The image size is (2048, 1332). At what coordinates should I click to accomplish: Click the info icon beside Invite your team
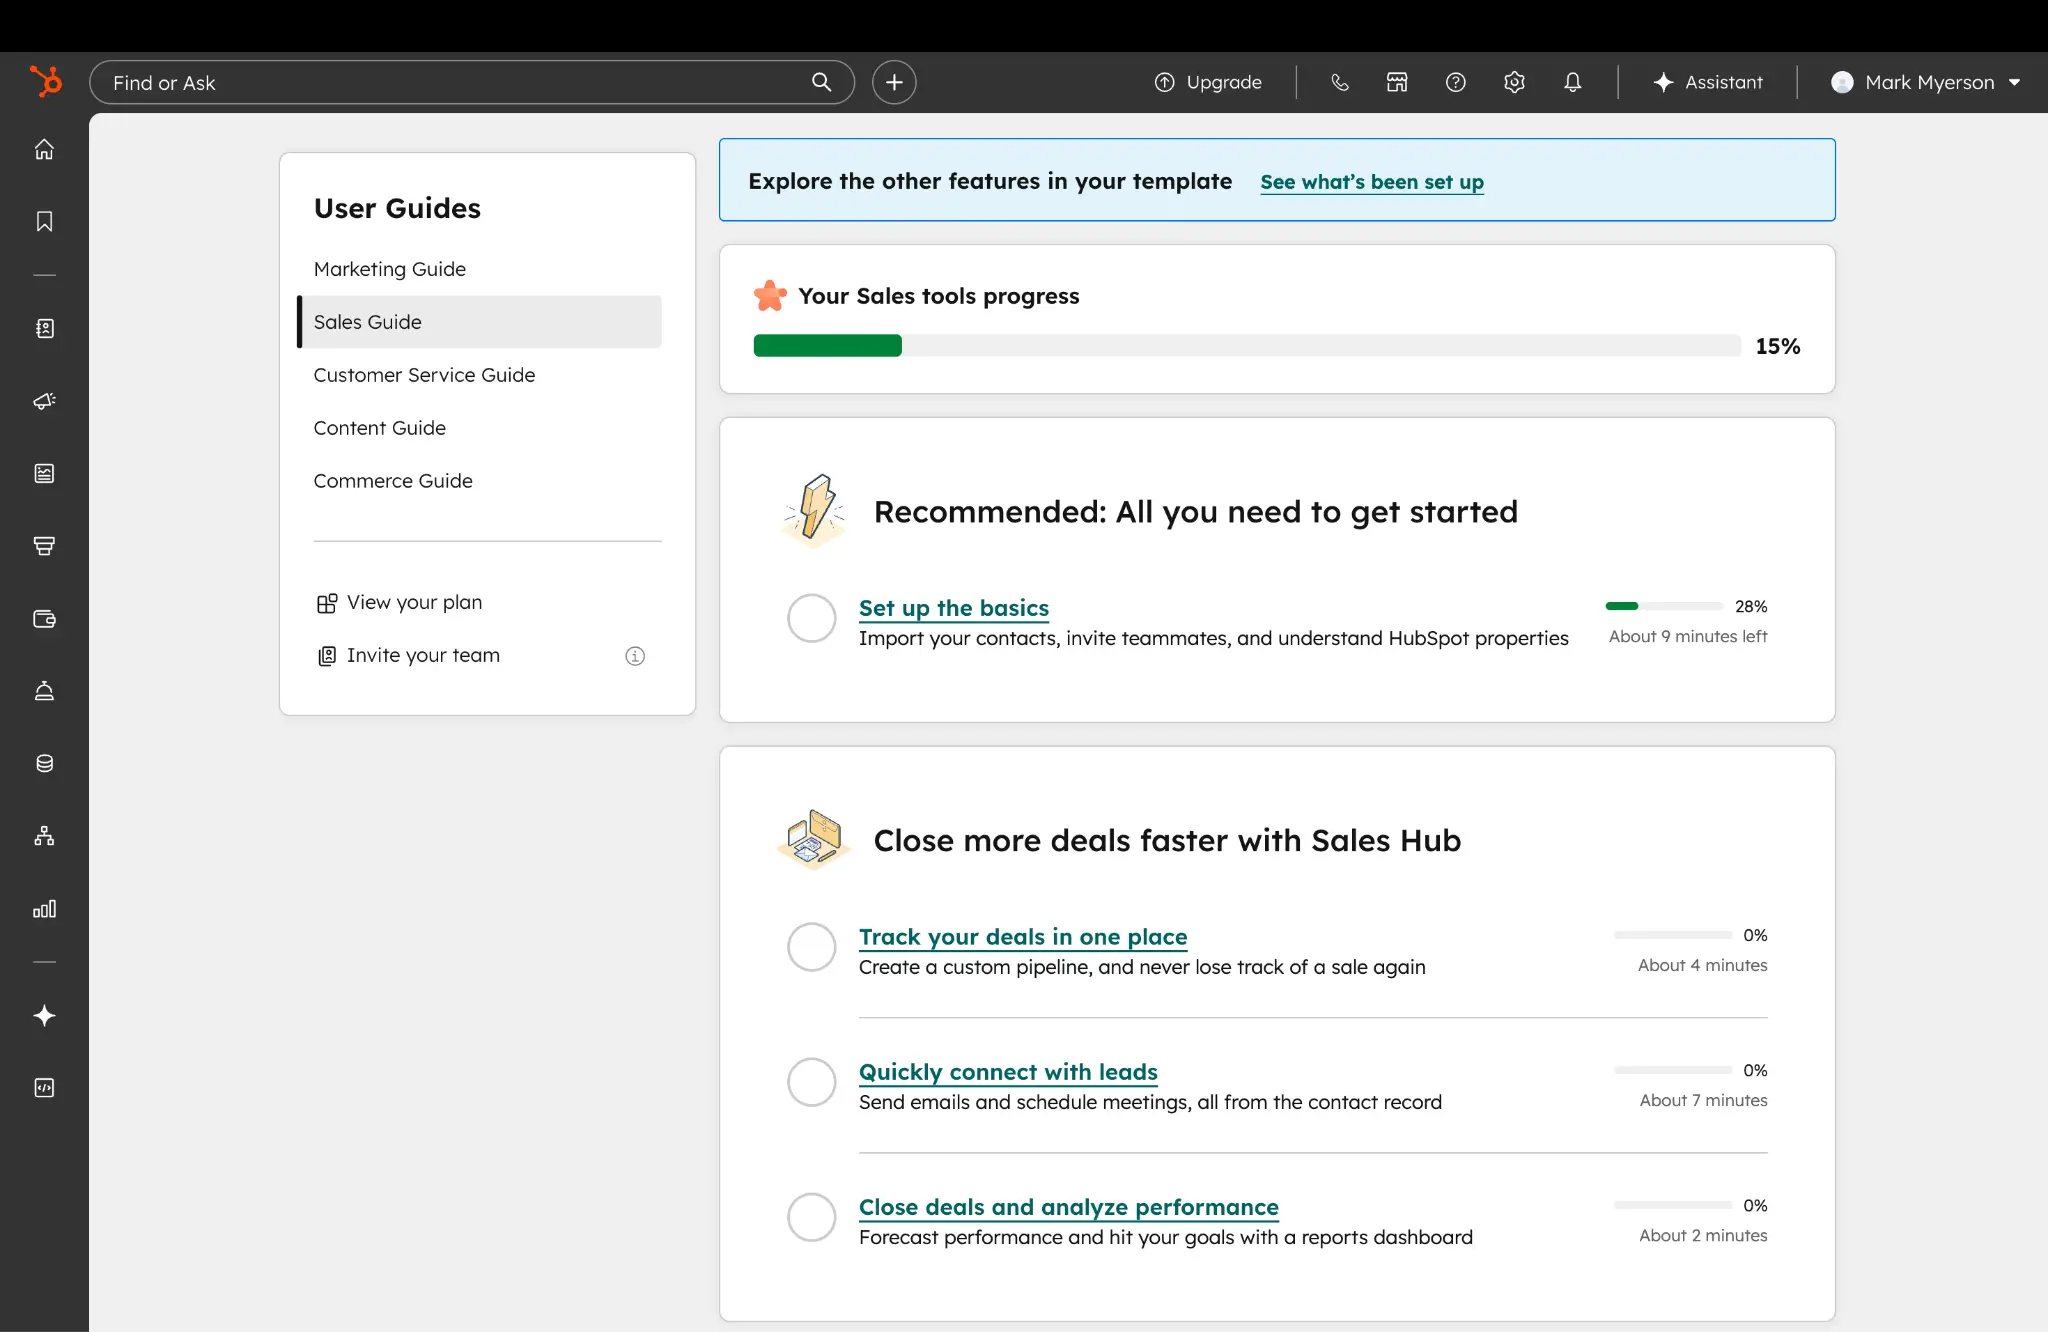634,656
